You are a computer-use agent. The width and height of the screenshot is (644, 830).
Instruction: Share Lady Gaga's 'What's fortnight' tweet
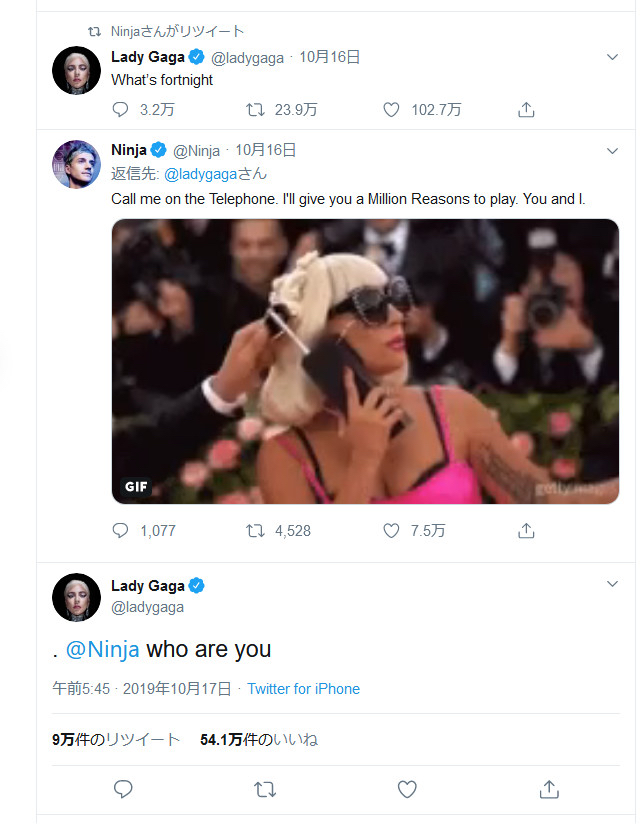[x=527, y=110]
